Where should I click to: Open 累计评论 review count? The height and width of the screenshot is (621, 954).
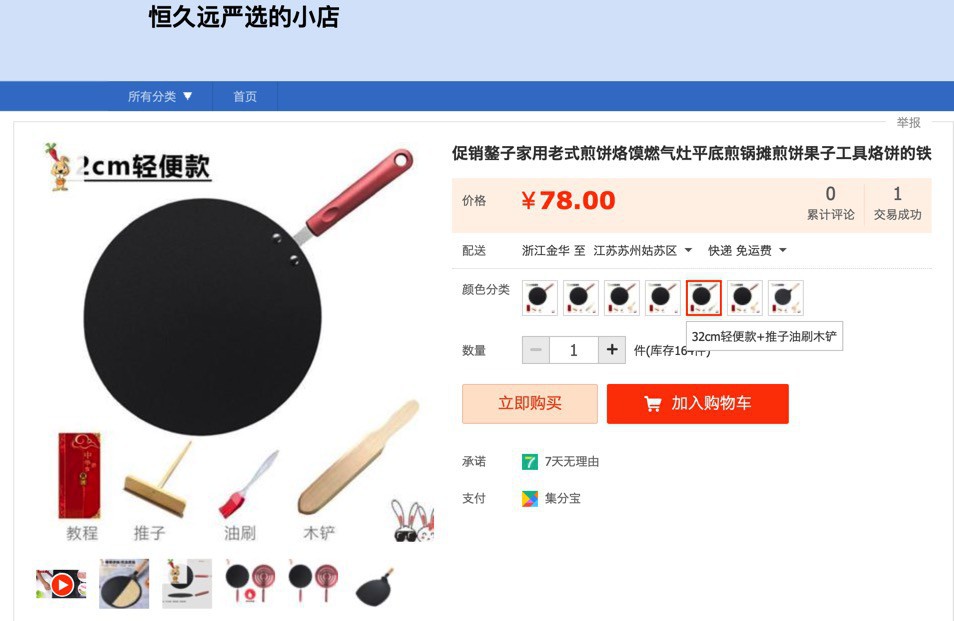[x=830, y=204]
